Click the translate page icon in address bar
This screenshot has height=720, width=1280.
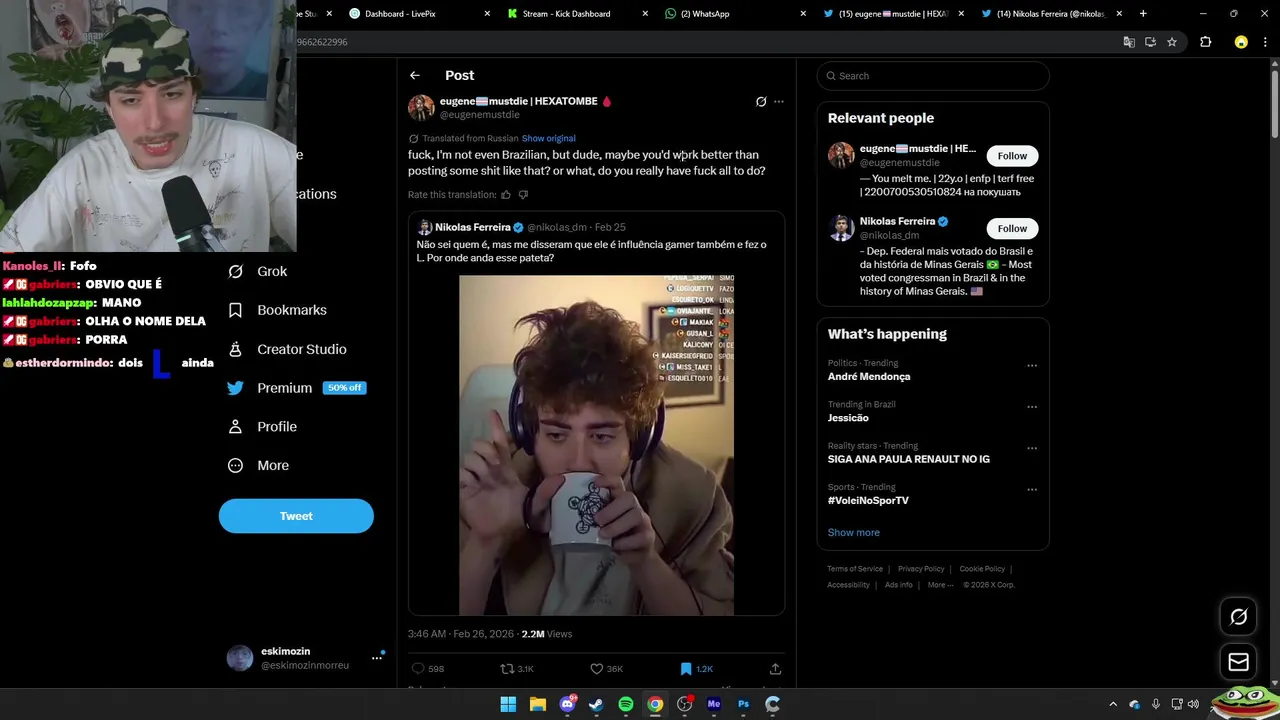[1129, 42]
